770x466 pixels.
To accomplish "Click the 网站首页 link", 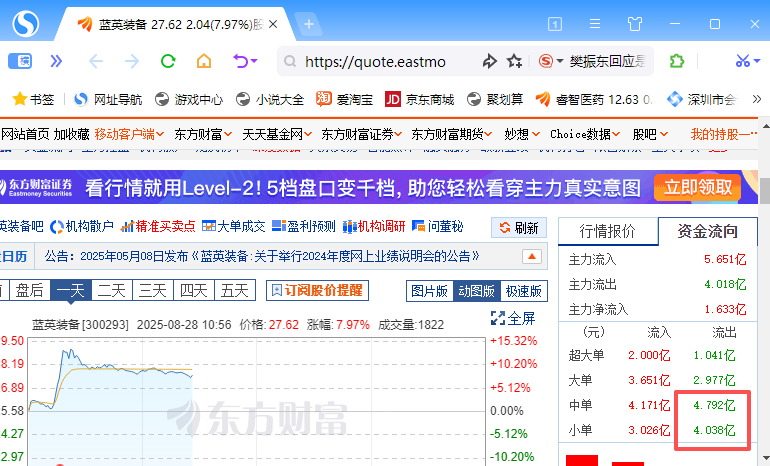I will [x=26, y=134].
